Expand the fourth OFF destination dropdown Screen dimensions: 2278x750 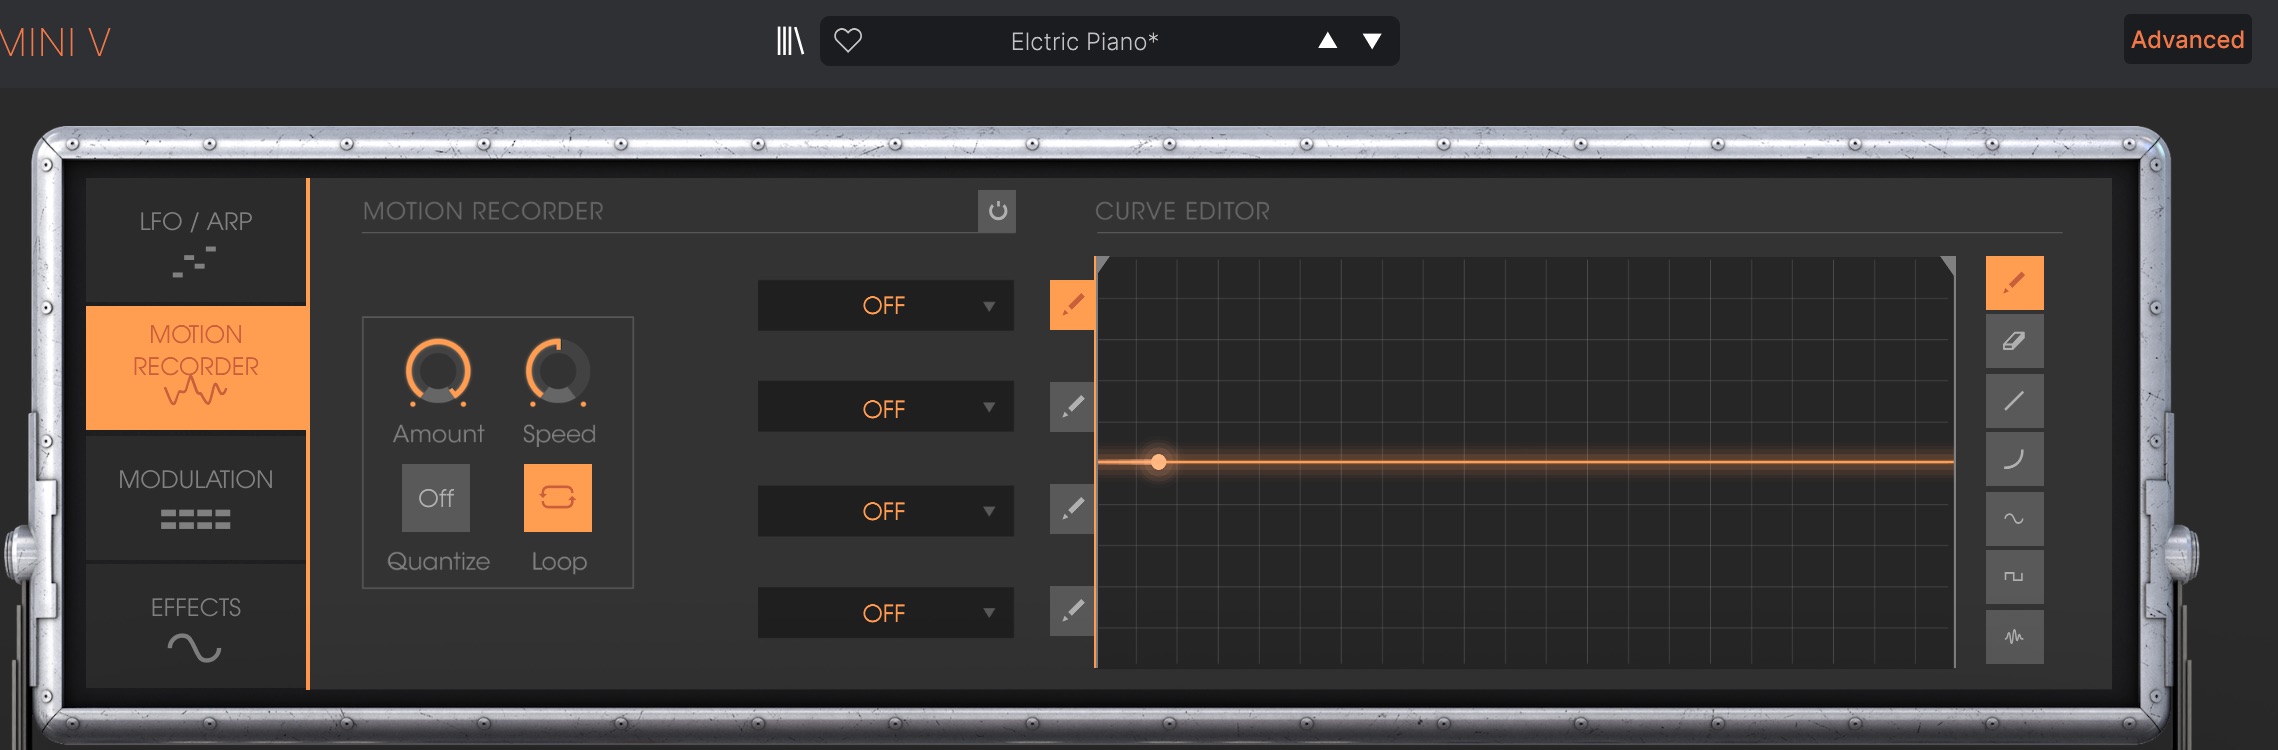coord(885,613)
